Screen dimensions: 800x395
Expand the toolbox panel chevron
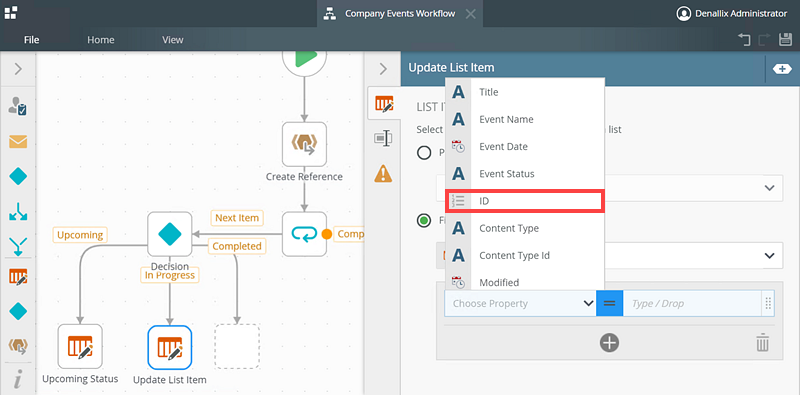click(x=18, y=69)
